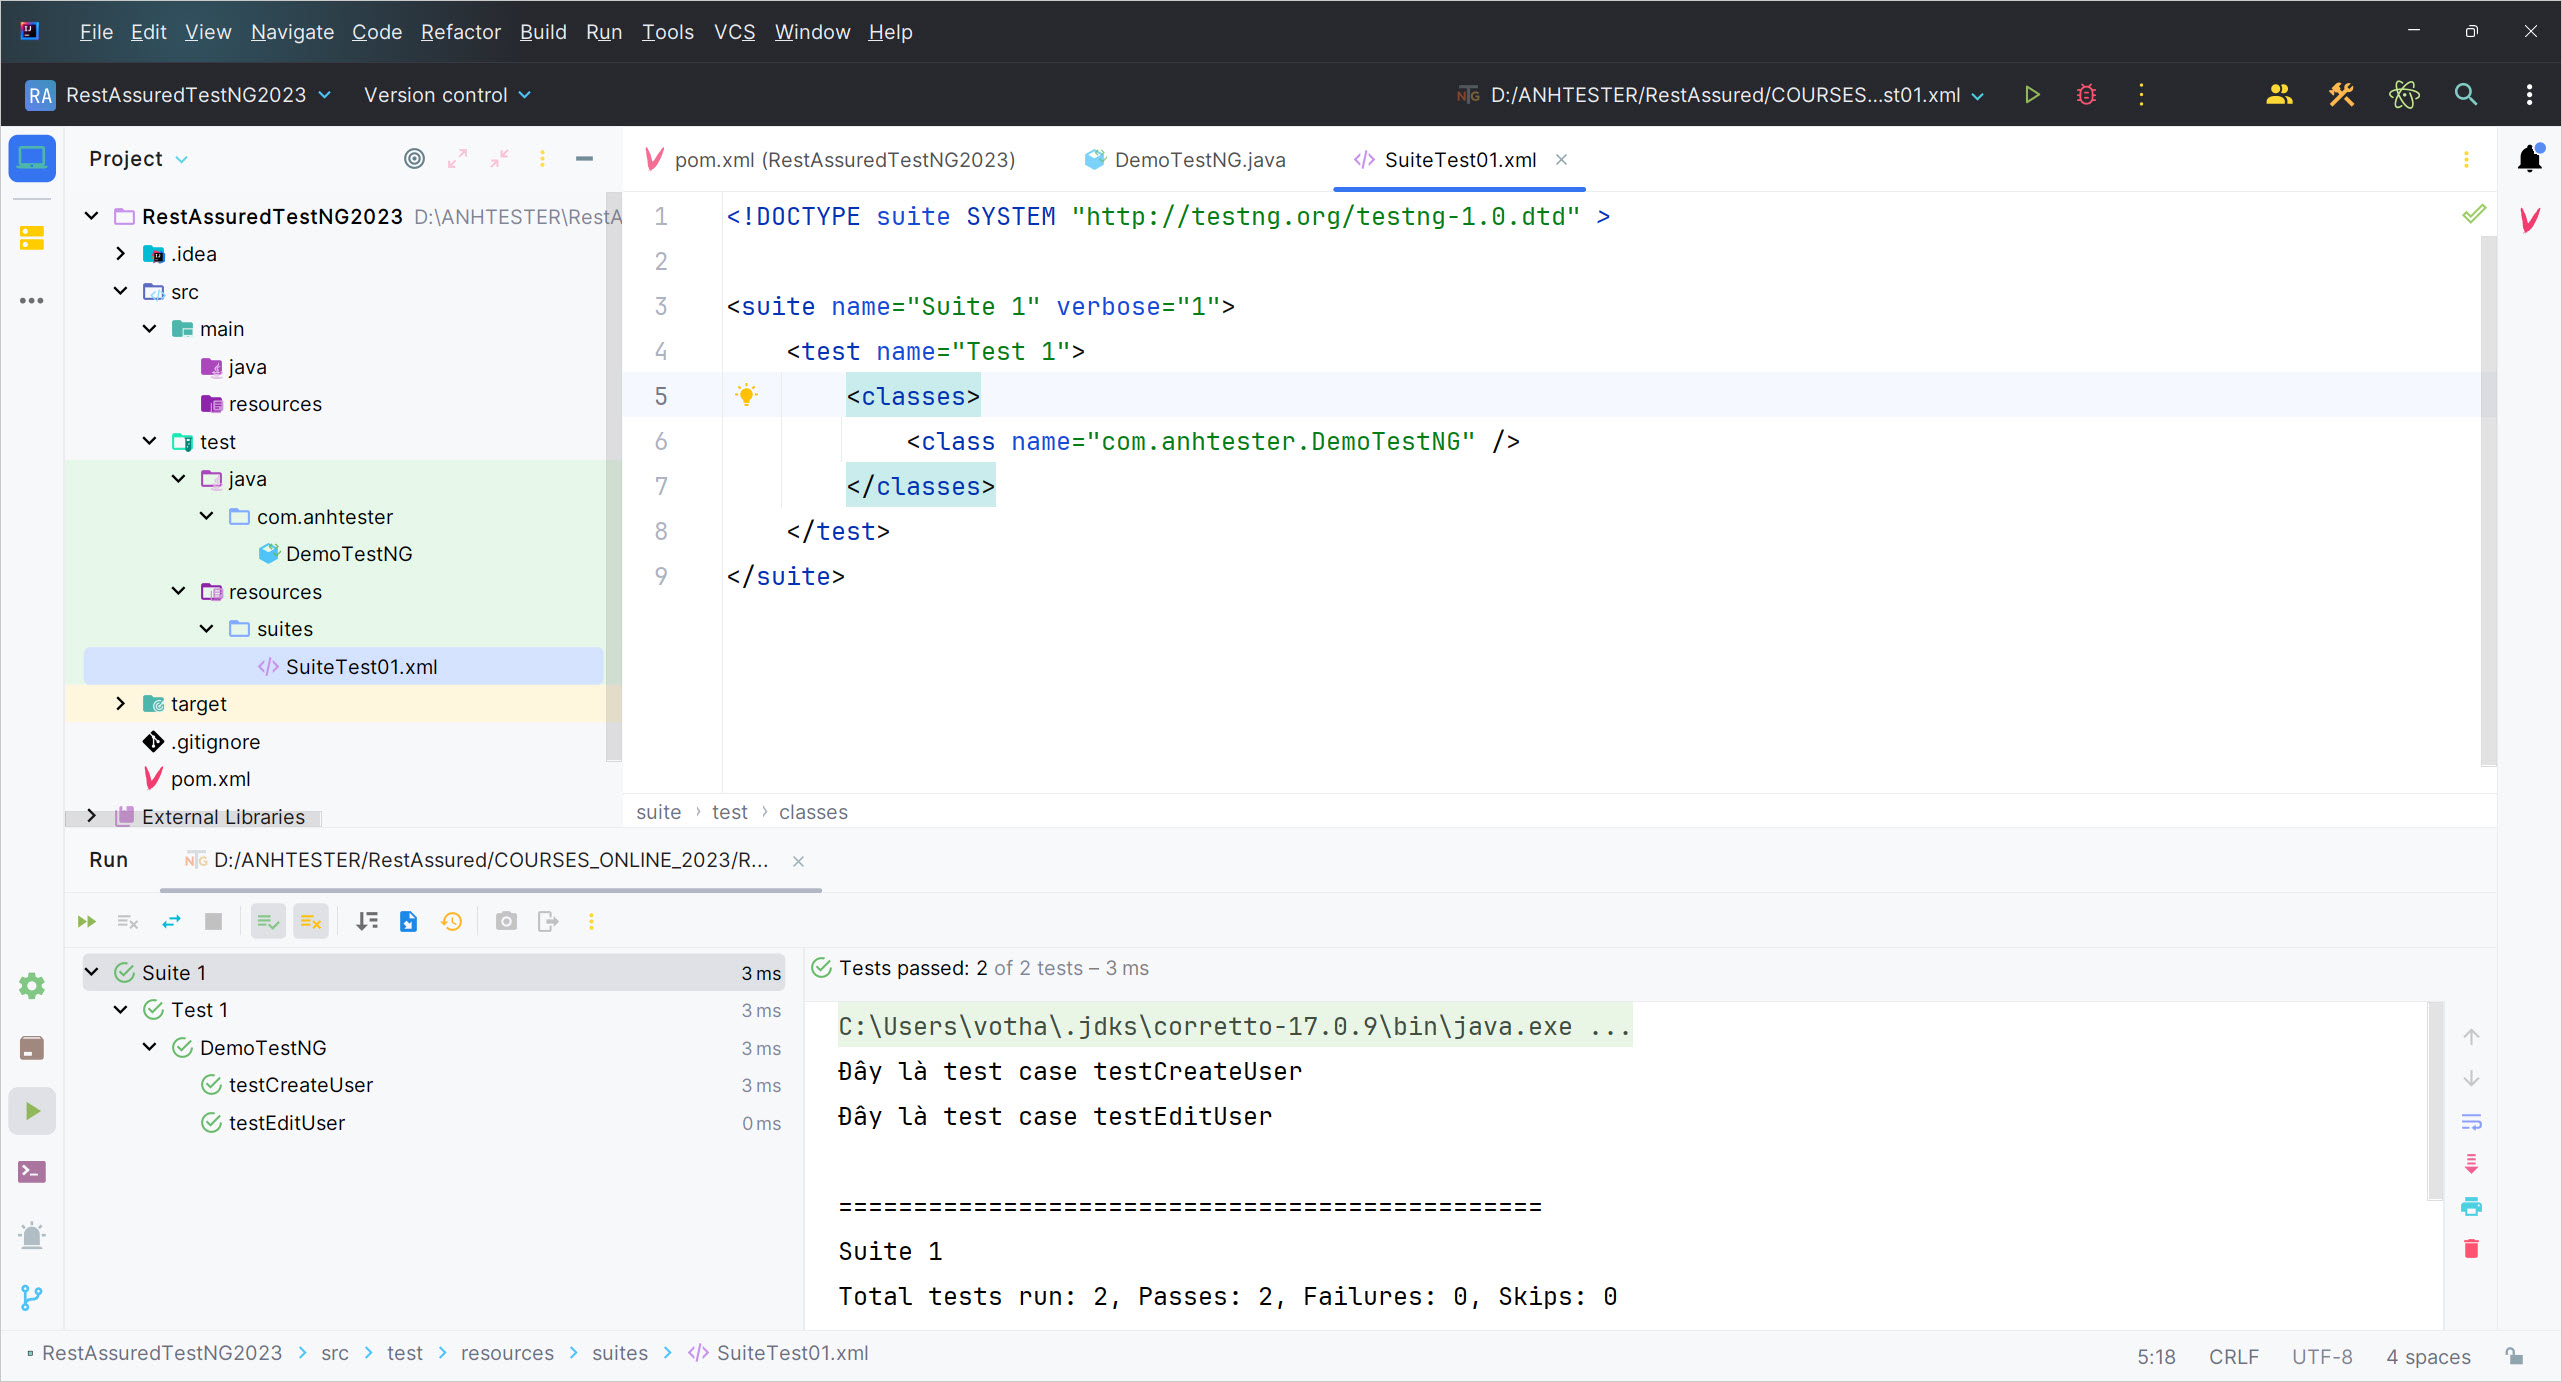Open the Build menu
The width and height of the screenshot is (2562, 1382).
(x=543, y=32)
